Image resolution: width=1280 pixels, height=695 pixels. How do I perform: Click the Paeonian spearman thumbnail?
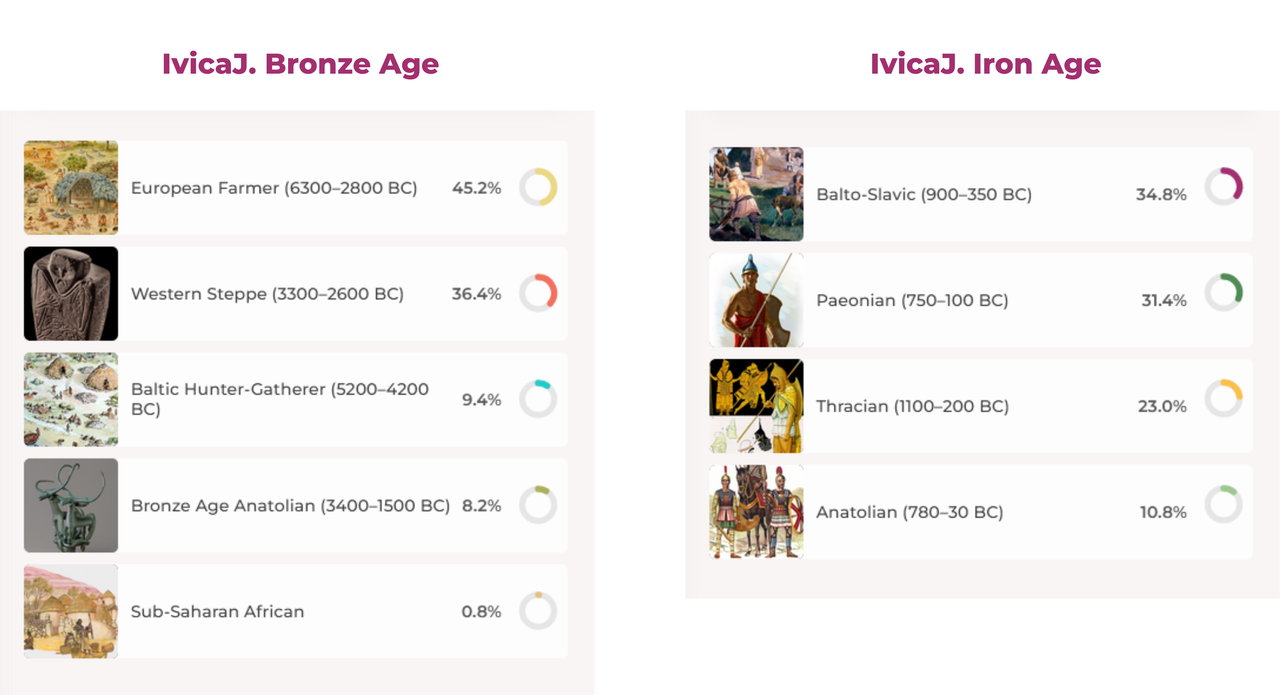pos(756,300)
